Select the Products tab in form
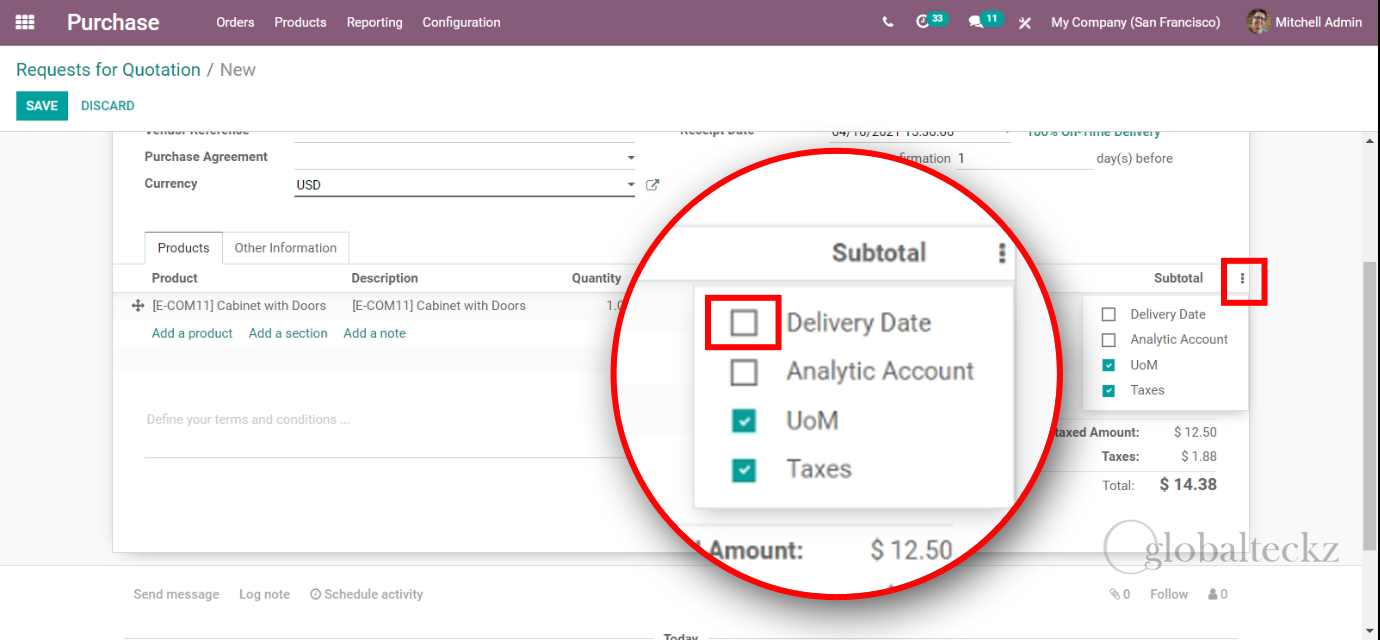 [183, 248]
